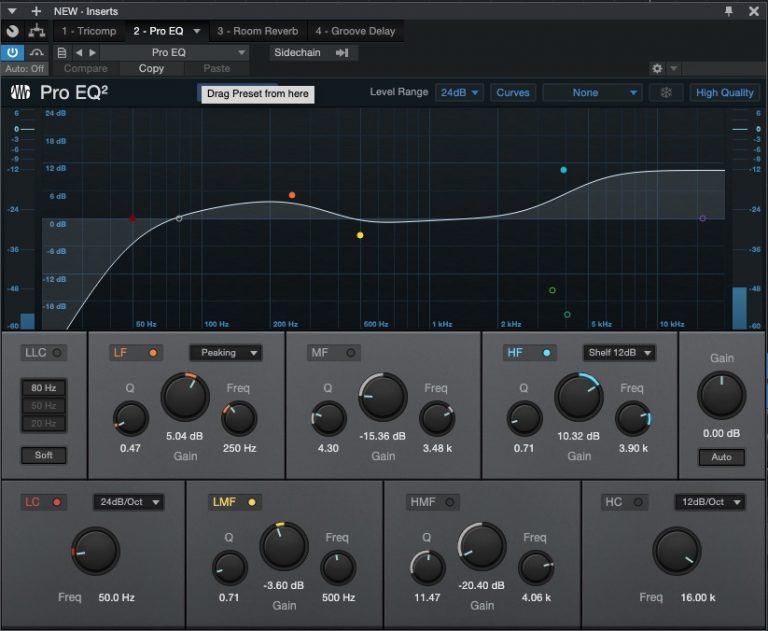Click the LF Gain knob

pos(185,397)
